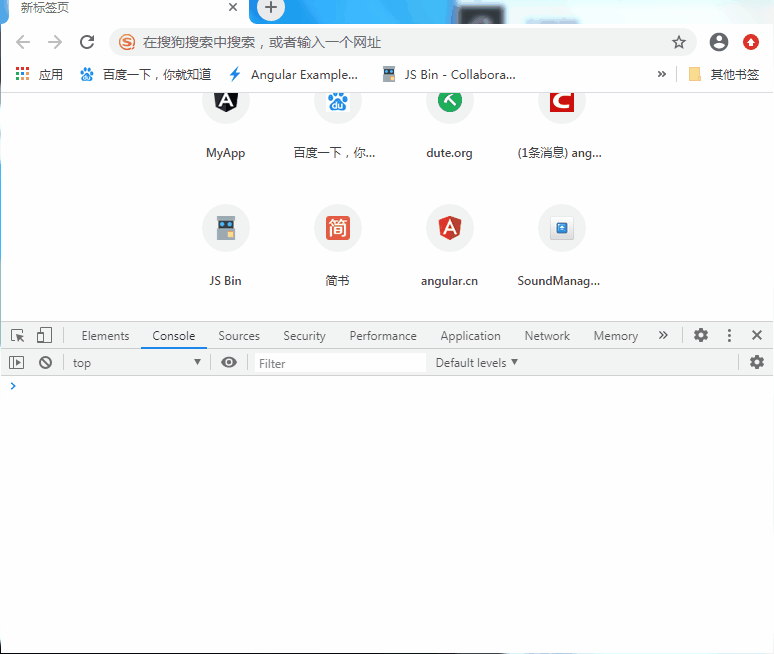Image resolution: width=774 pixels, height=654 pixels.
Task: Expand more DevTools tabs chevron
Action: (x=663, y=336)
